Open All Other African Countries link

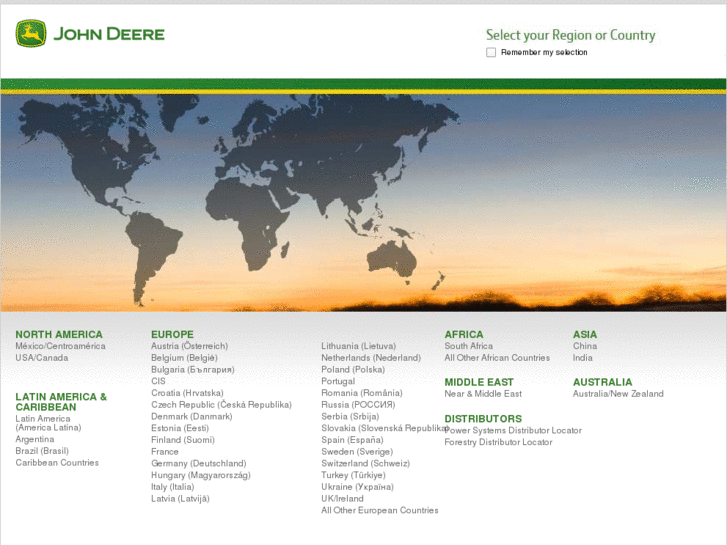(x=497, y=358)
